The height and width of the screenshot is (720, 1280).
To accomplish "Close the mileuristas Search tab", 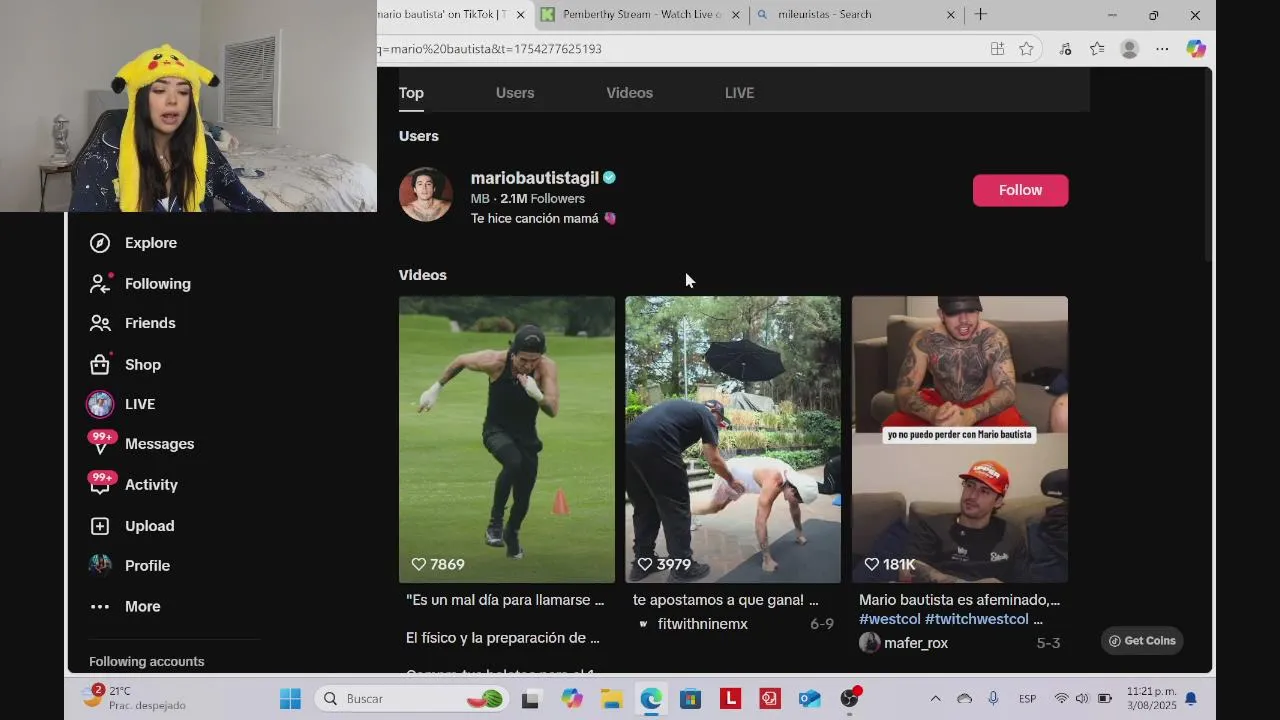I will [x=951, y=15].
